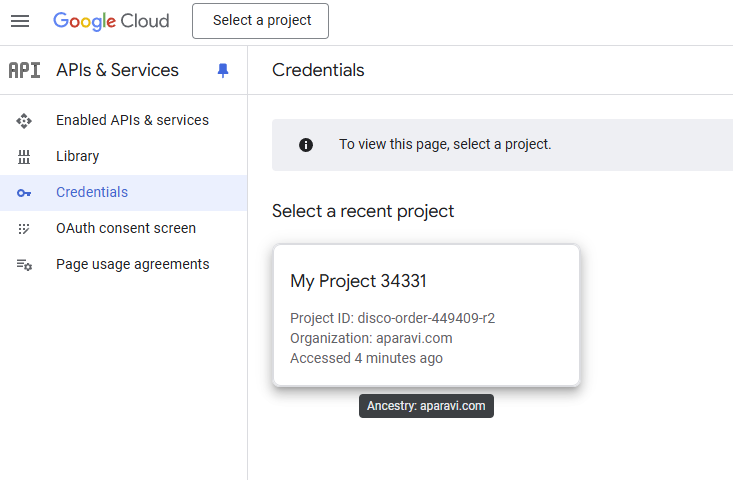Click the Enabled APIs & services icon
The height and width of the screenshot is (480, 733).
tap(24, 121)
